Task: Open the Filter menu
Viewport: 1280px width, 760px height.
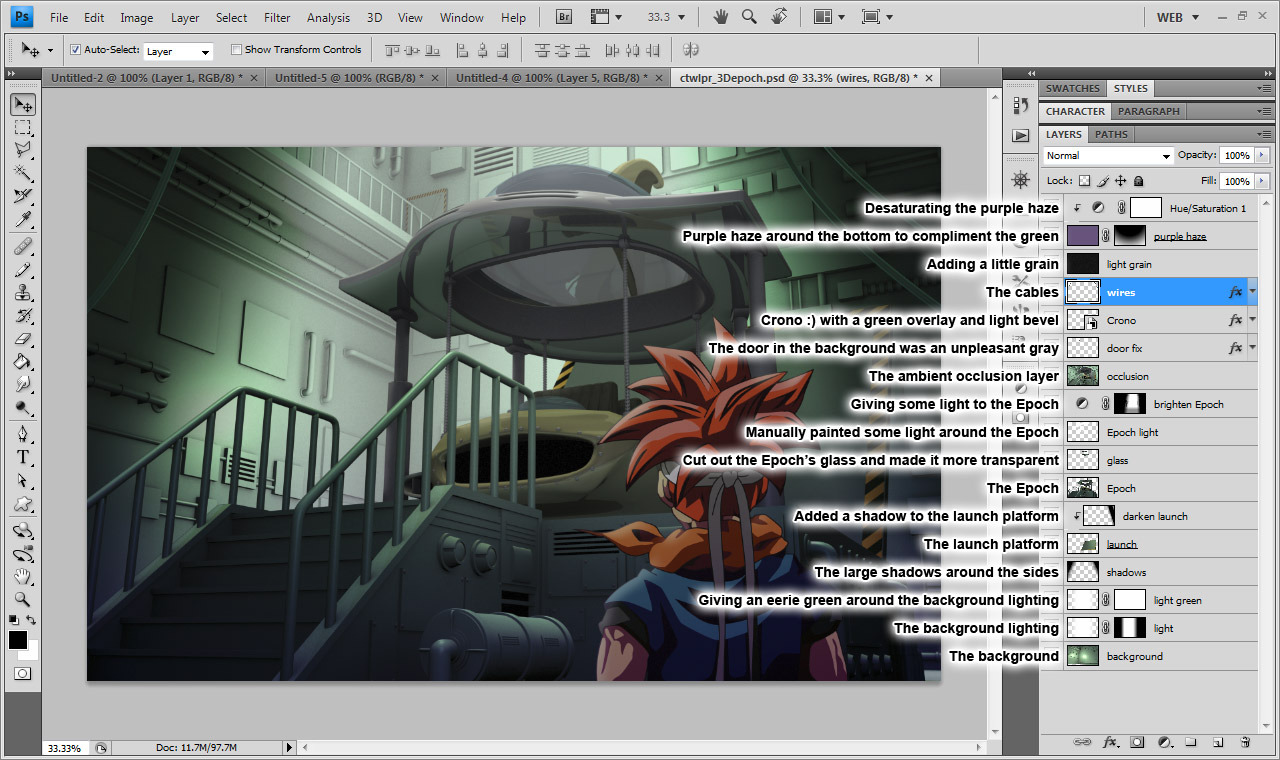Action: click(x=277, y=18)
